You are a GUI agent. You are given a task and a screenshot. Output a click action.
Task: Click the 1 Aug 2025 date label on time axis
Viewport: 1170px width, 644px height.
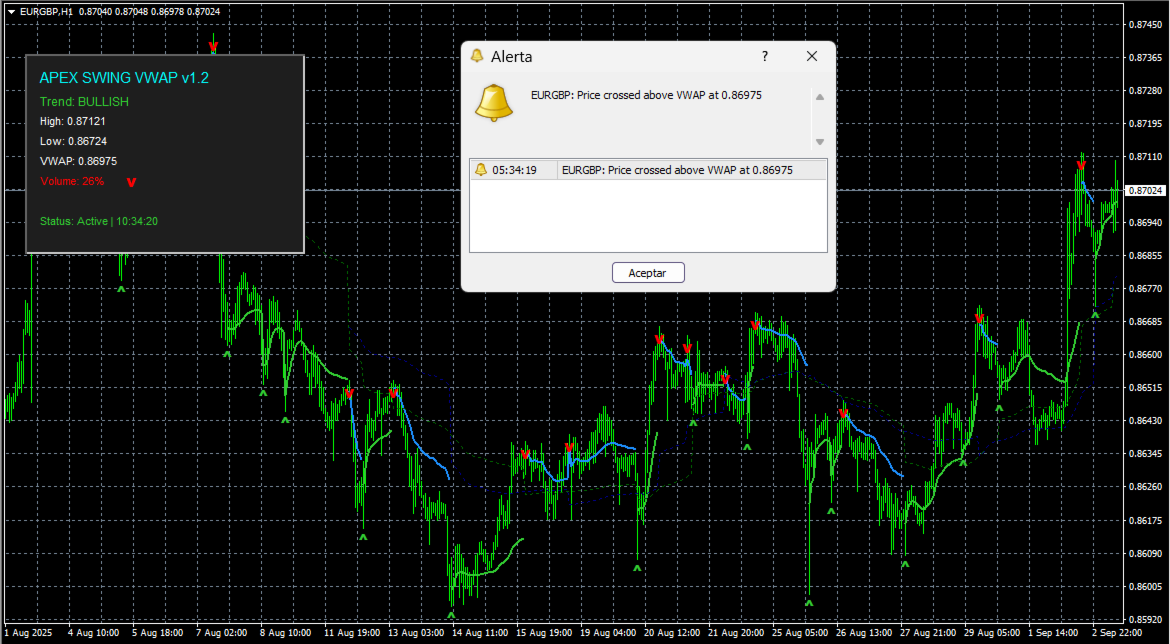(x=28, y=633)
